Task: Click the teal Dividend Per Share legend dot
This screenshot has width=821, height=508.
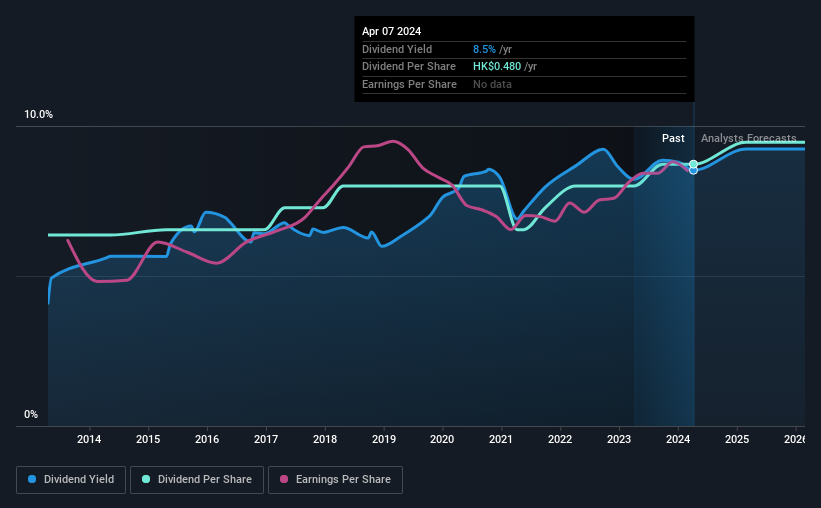Action: coord(146,479)
